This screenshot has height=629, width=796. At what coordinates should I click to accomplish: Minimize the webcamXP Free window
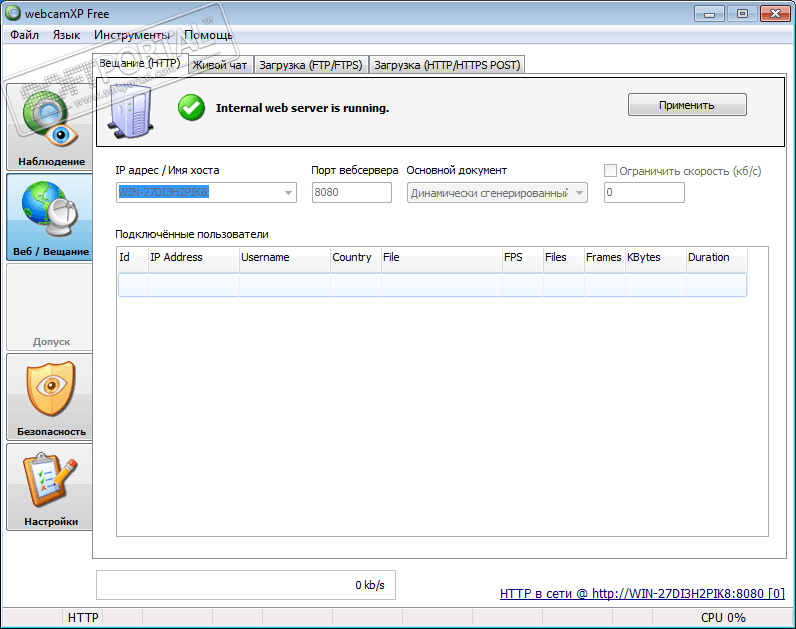[x=710, y=14]
